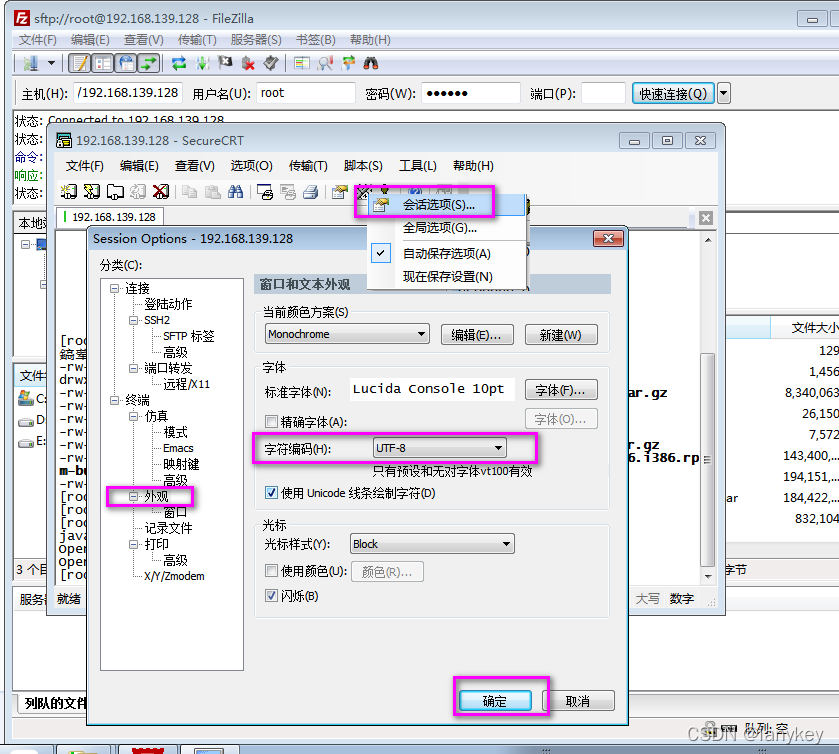Click SecureCRT Print Screen icon
Image resolution: width=839 pixels, height=754 pixels.
(265, 191)
